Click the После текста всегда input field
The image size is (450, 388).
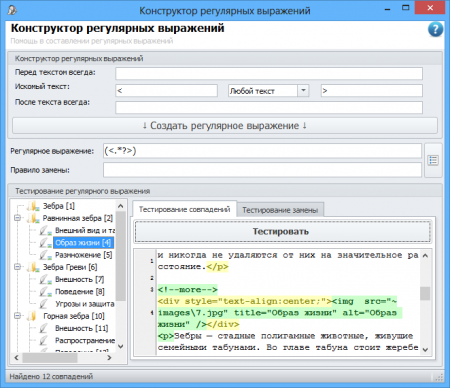tap(269, 108)
